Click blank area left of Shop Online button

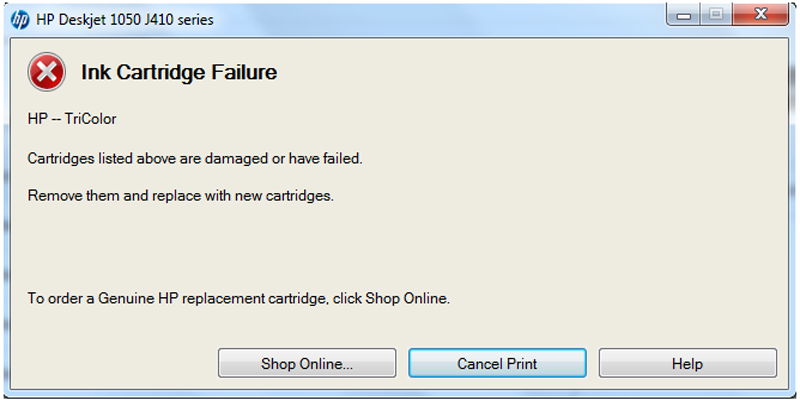110,364
